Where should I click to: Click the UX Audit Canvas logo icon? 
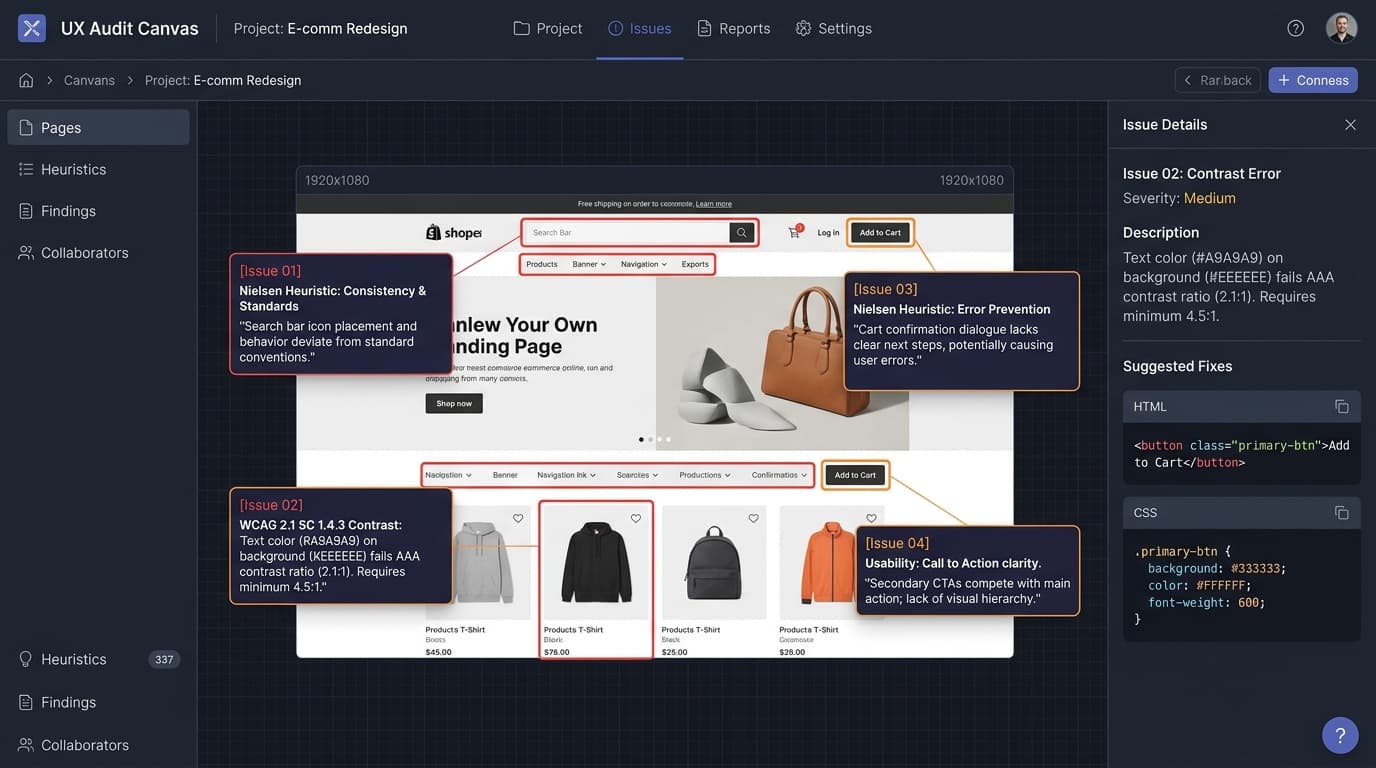click(x=32, y=28)
